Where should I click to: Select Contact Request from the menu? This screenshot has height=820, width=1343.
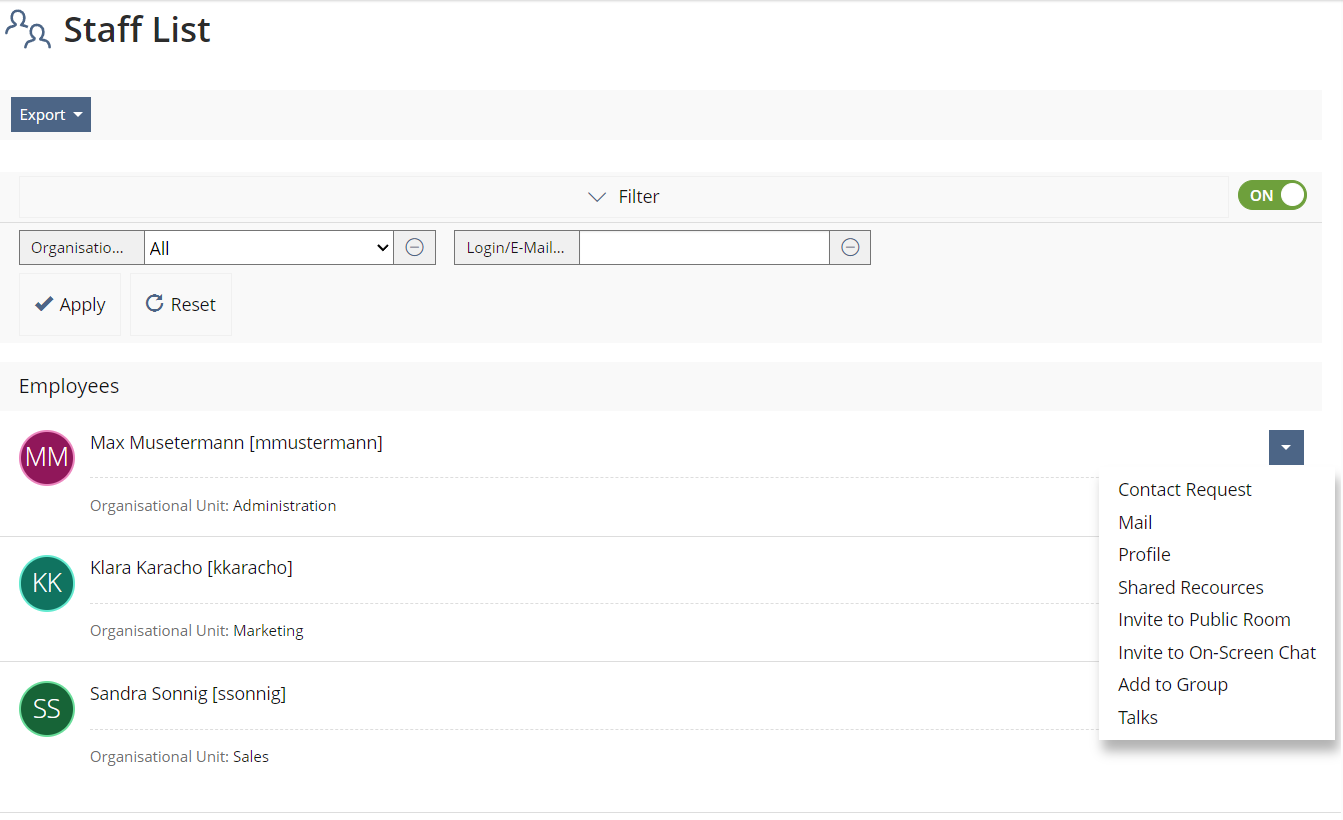click(1184, 490)
